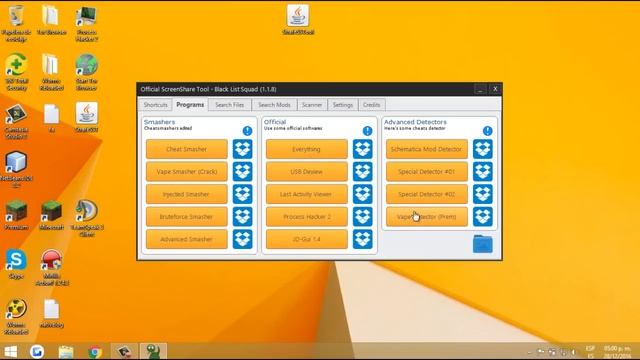The height and width of the screenshot is (360, 640).
Task: Open the blue folder icon in tool window
Action: (482, 244)
